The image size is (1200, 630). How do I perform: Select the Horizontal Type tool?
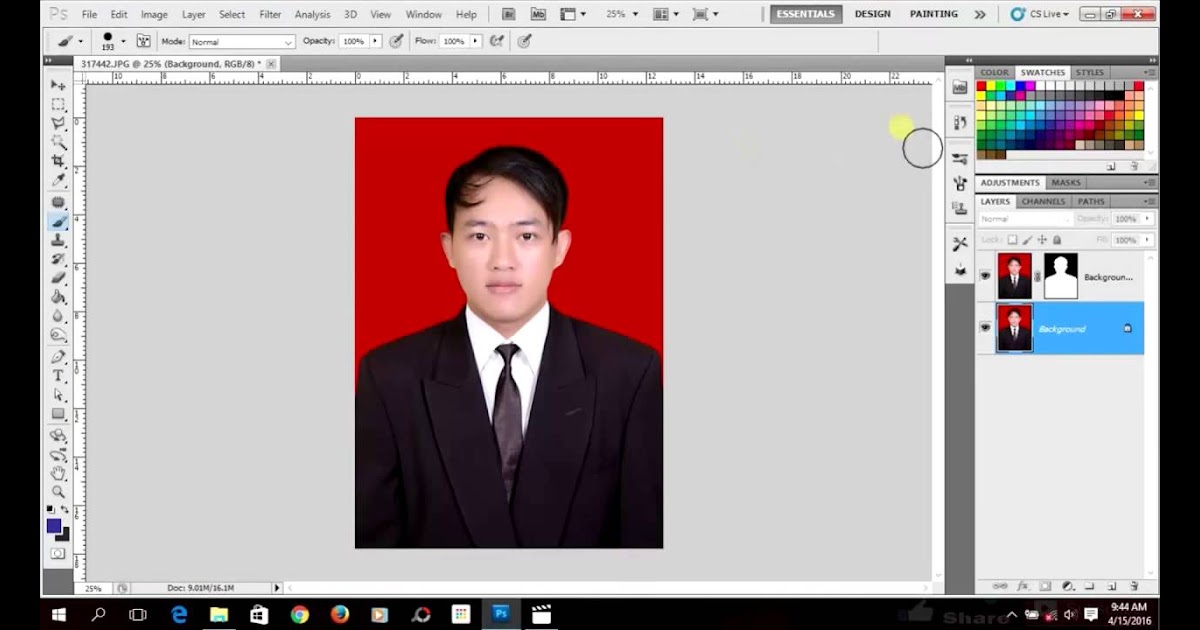click(x=58, y=376)
